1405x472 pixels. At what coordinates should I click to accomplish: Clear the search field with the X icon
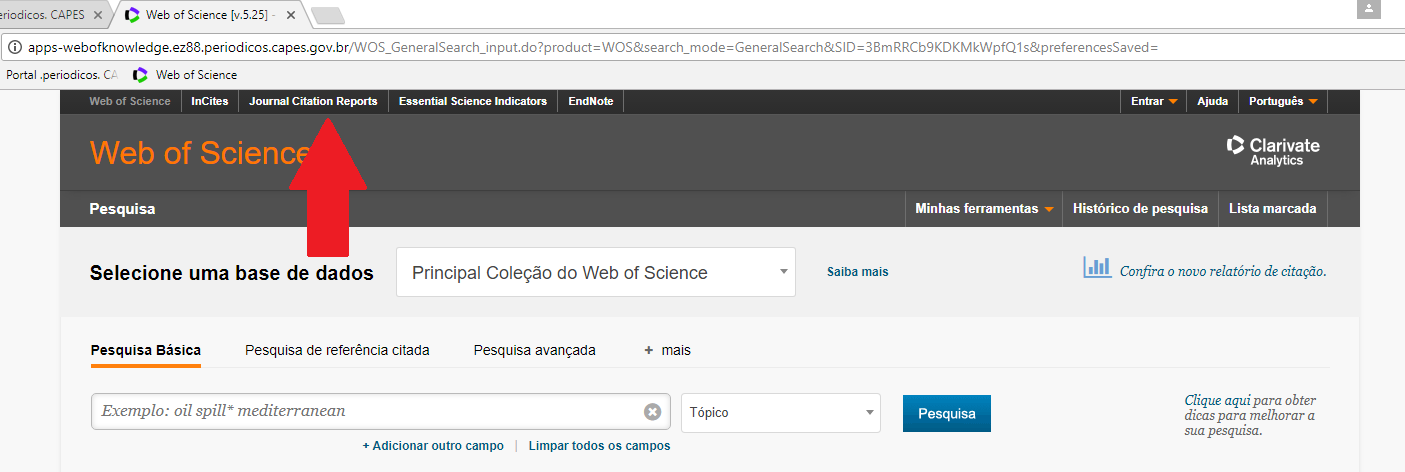(652, 412)
